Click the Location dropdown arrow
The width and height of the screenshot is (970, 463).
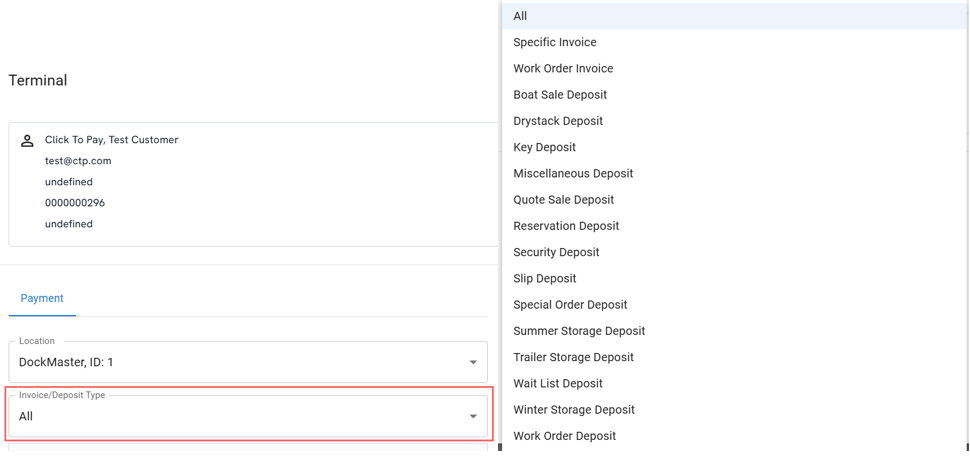473,362
